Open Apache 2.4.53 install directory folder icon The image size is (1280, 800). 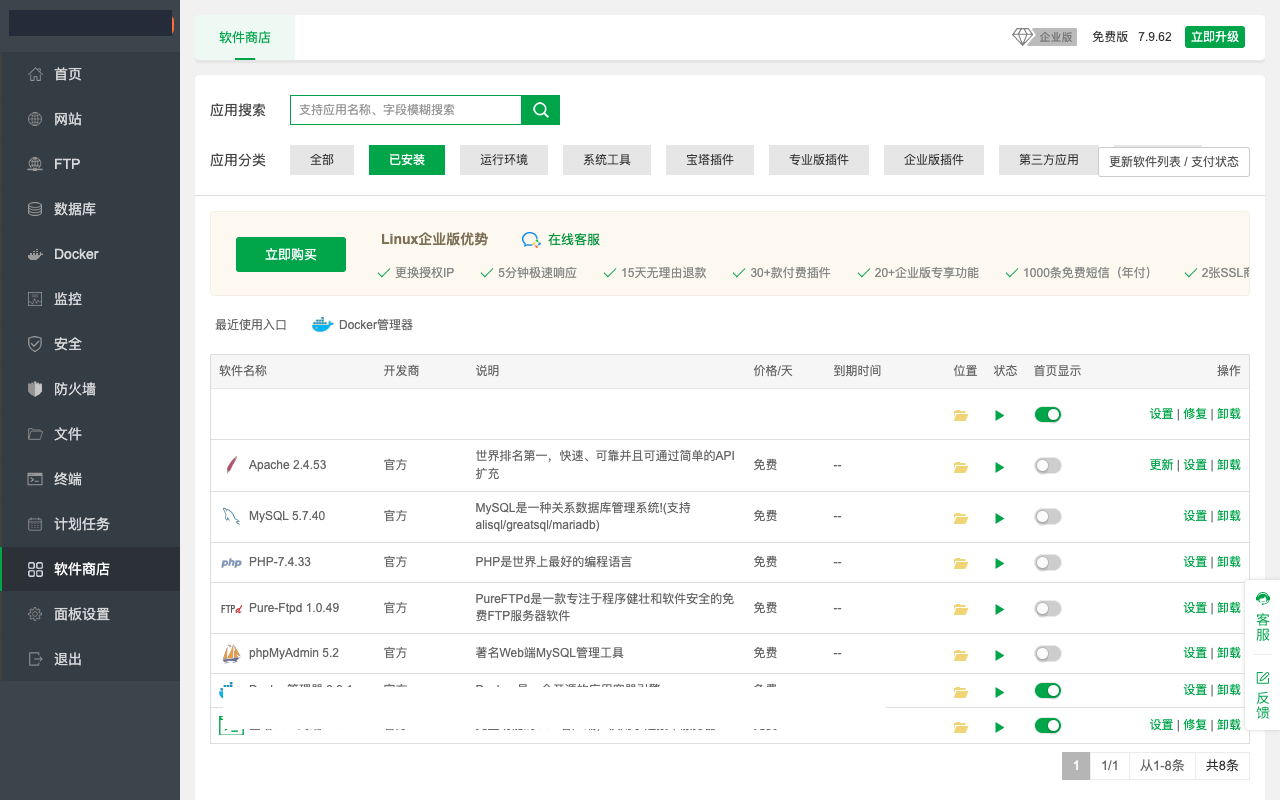(961, 465)
